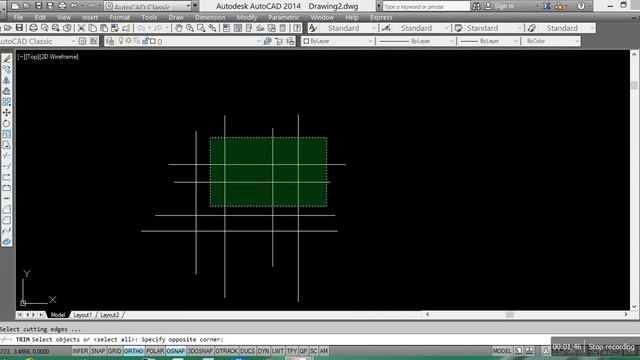Click the search keyword input field

point(426,6)
